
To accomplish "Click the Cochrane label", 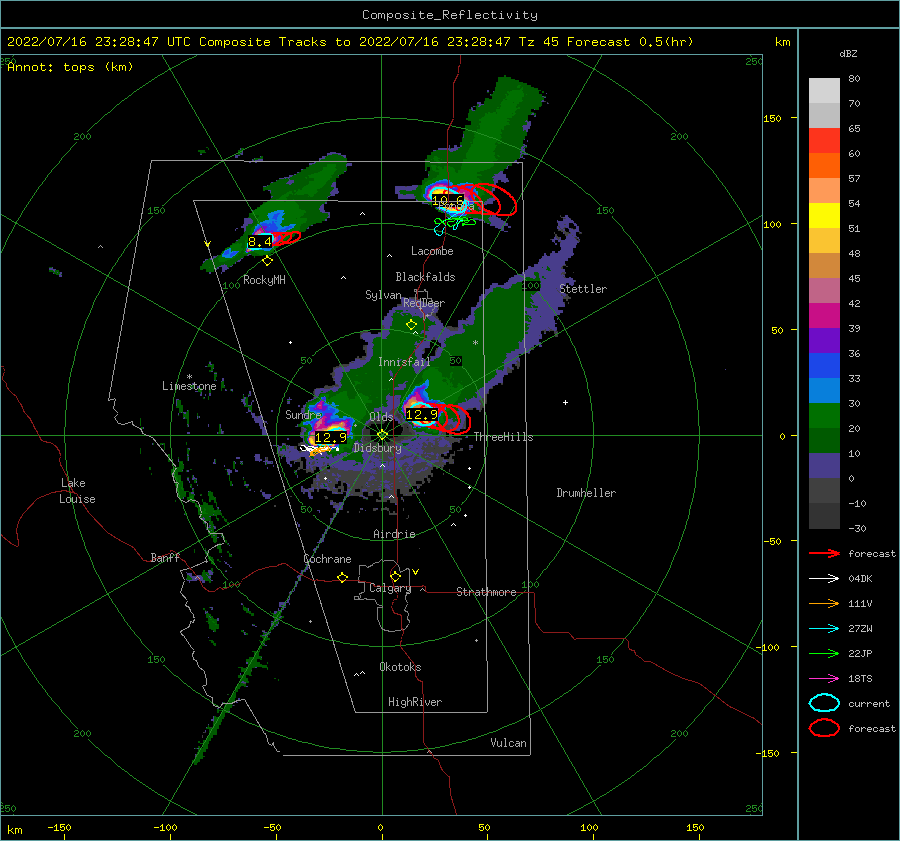I will coord(327,559).
